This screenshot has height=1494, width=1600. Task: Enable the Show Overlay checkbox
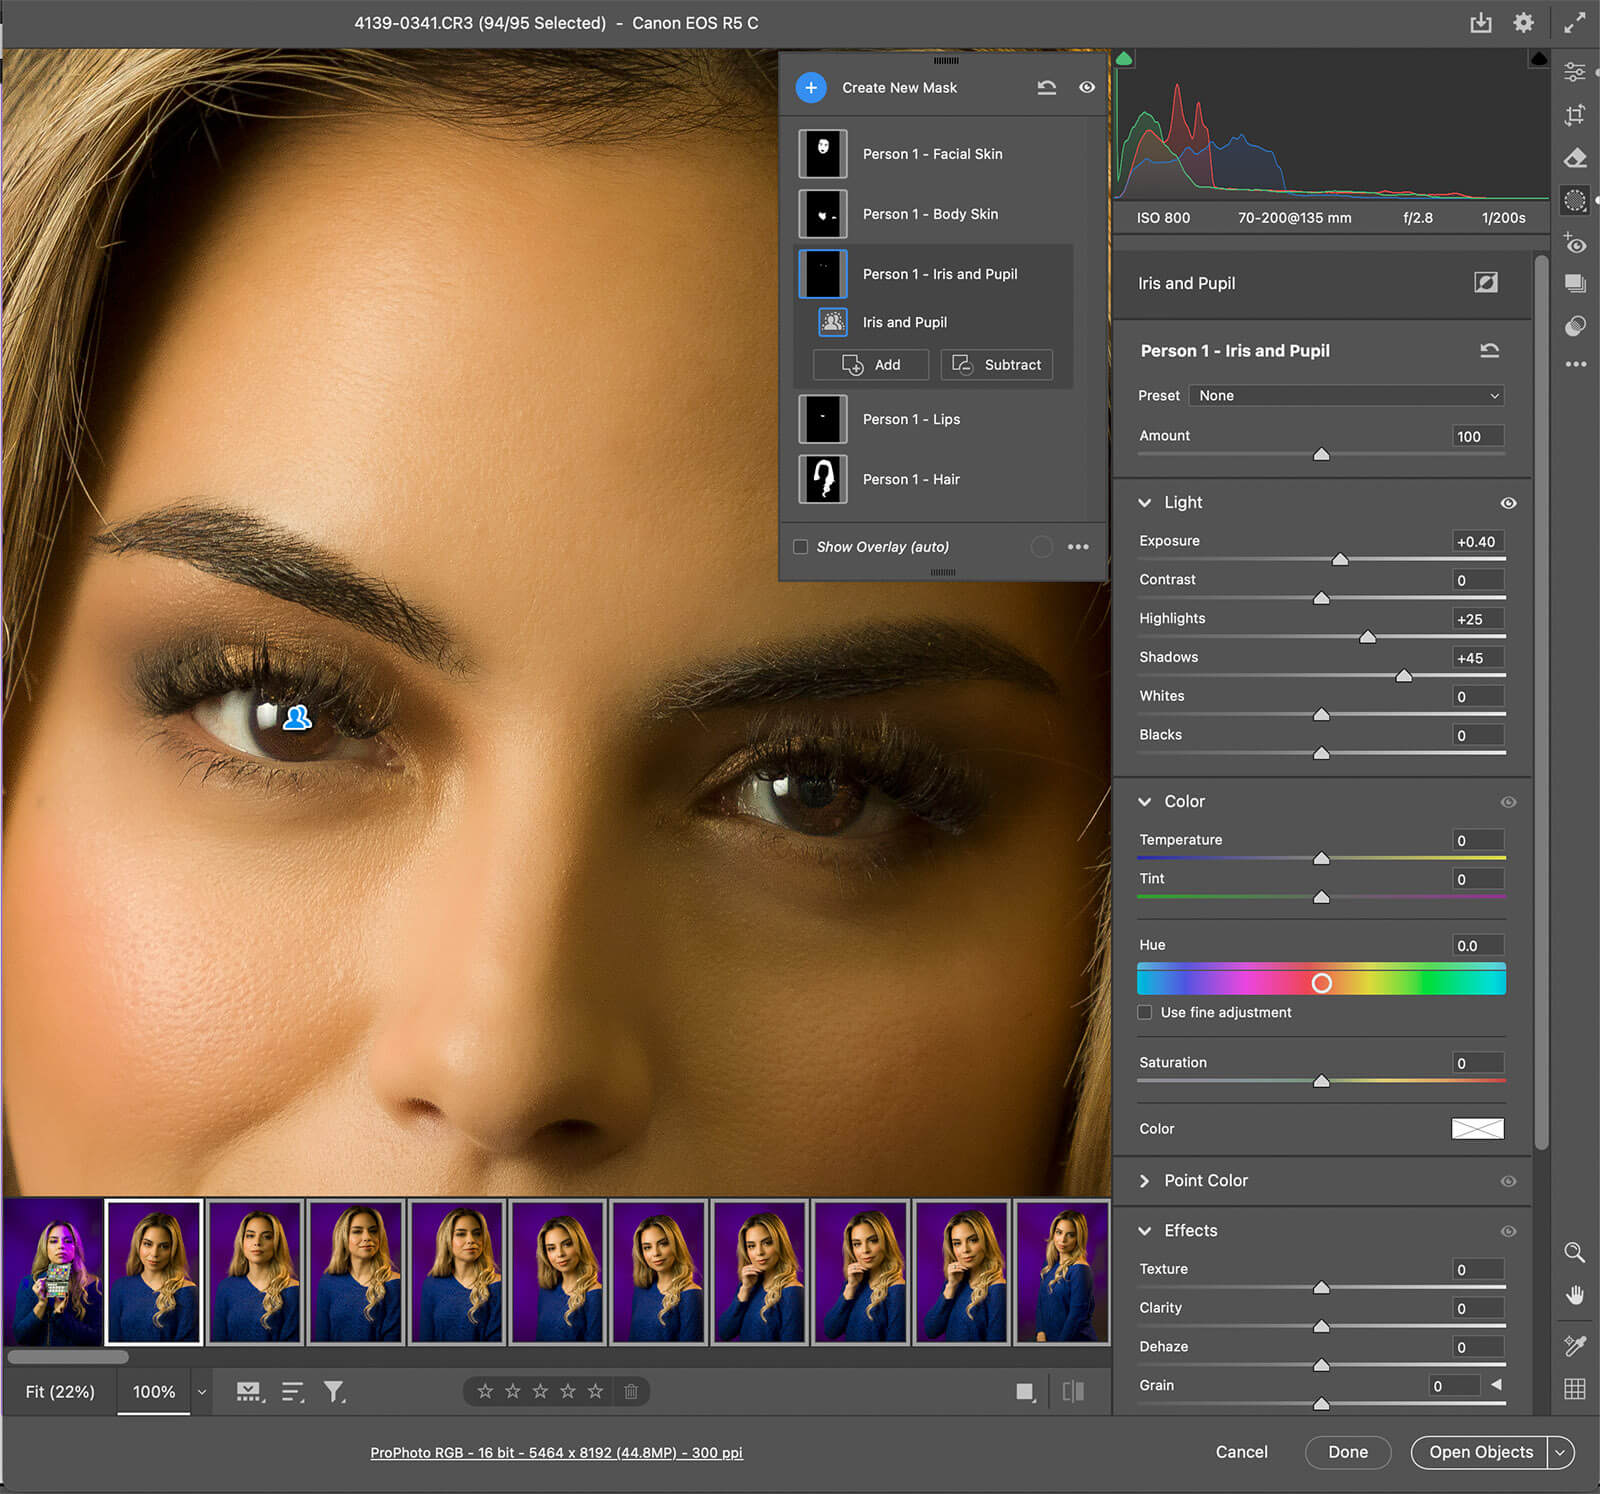(x=801, y=547)
